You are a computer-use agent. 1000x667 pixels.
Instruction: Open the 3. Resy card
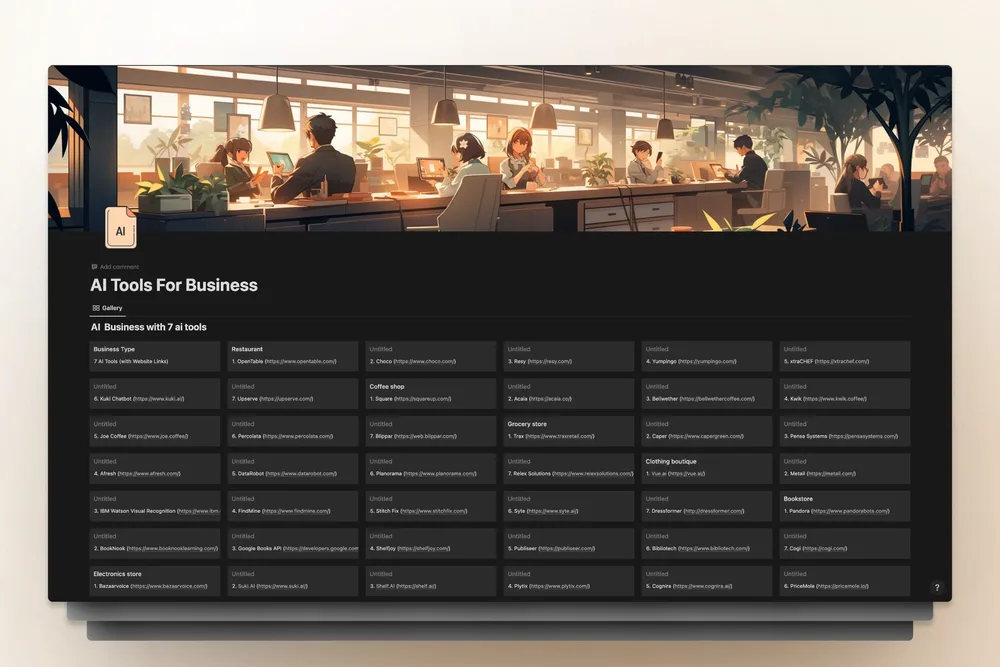click(x=569, y=356)
